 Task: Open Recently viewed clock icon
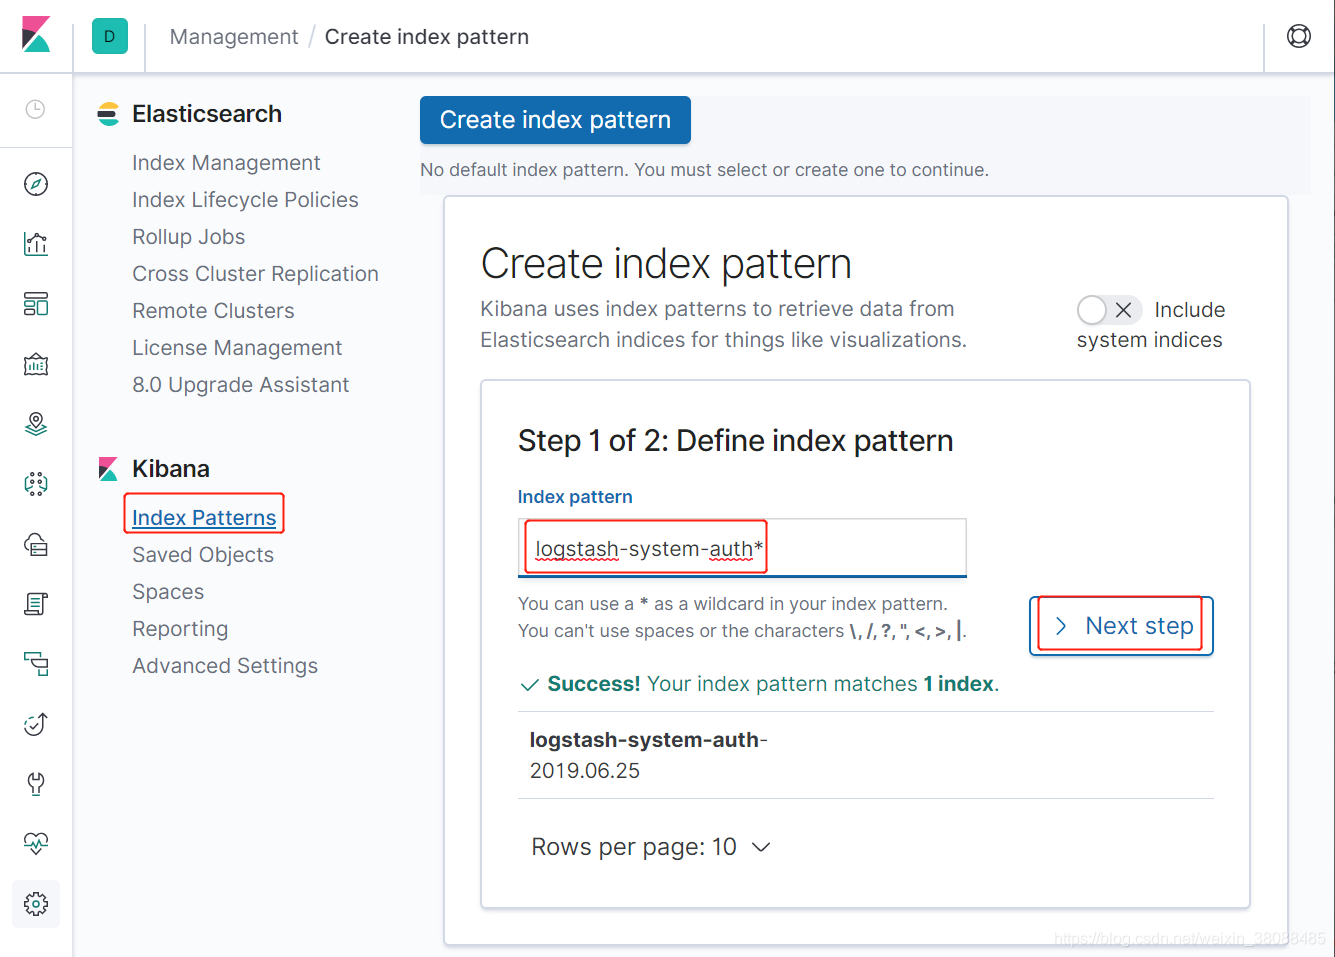coord(35,109)
